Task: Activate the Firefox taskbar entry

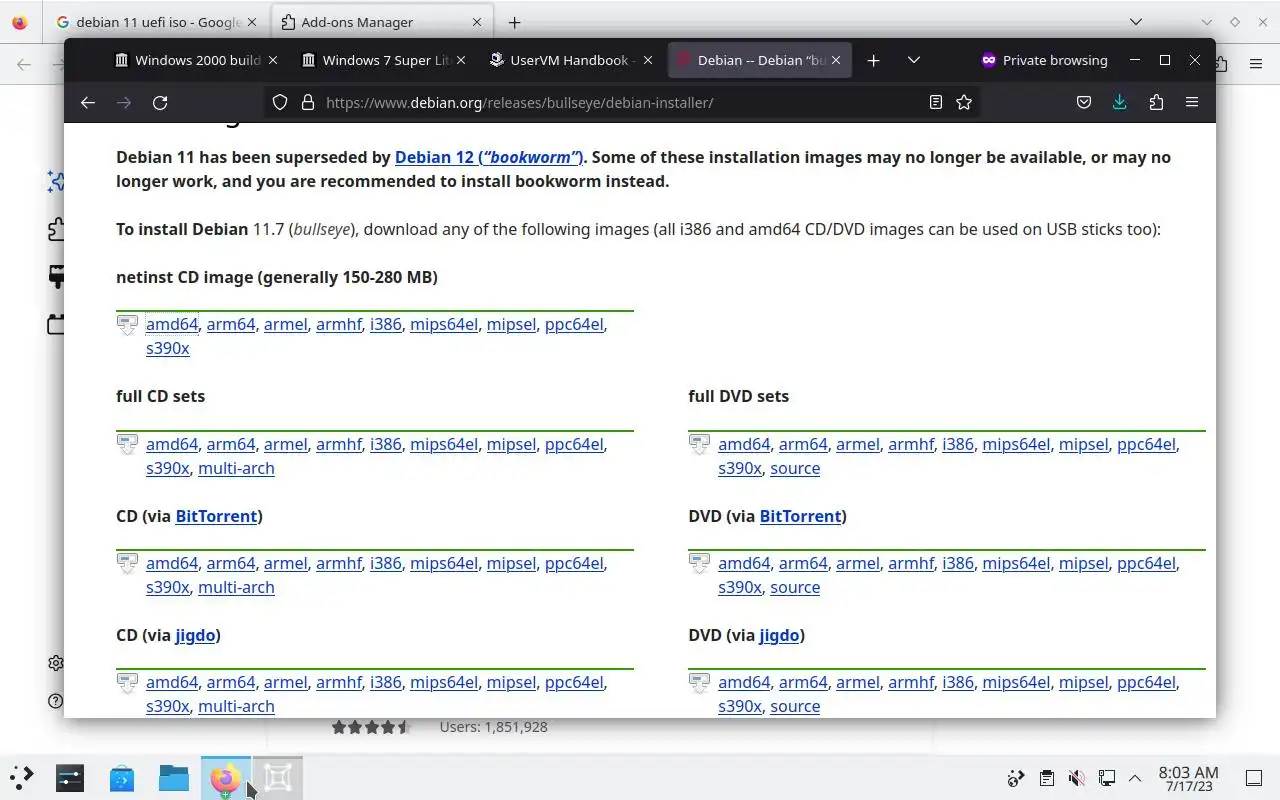Action: 226,777
